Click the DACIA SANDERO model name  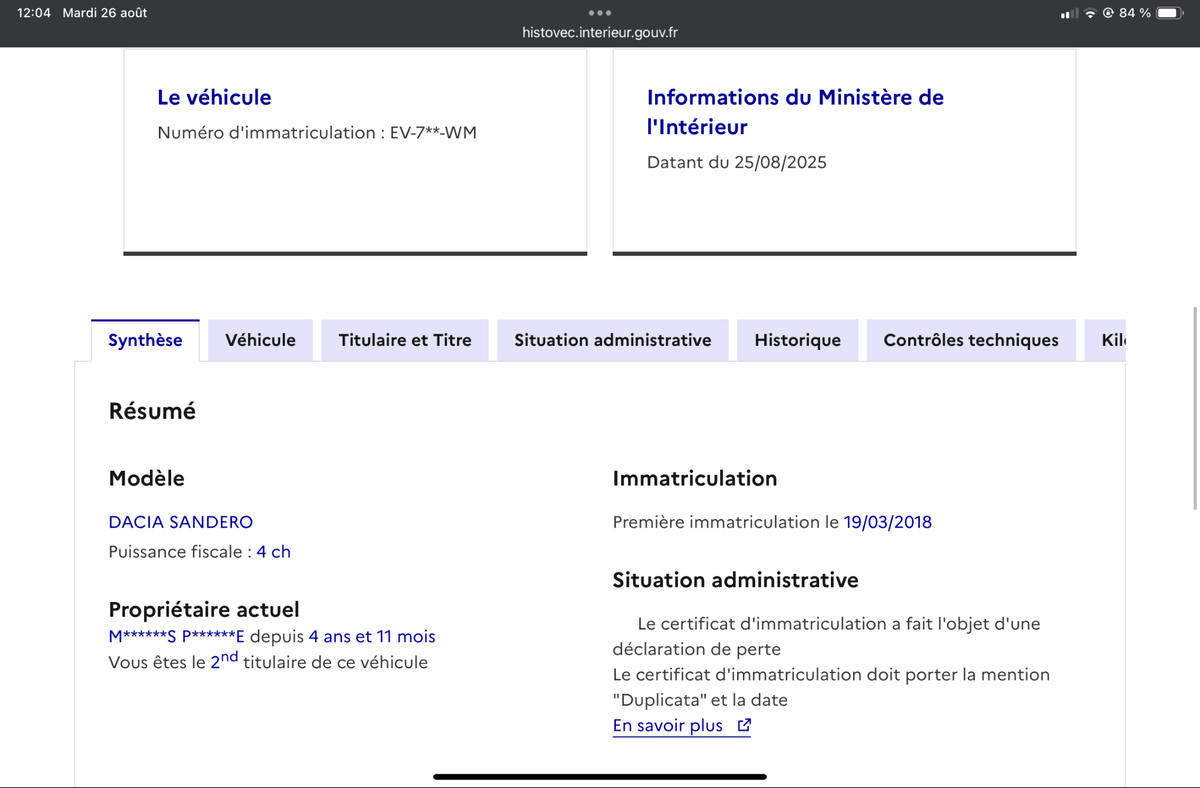click(181, 522)
